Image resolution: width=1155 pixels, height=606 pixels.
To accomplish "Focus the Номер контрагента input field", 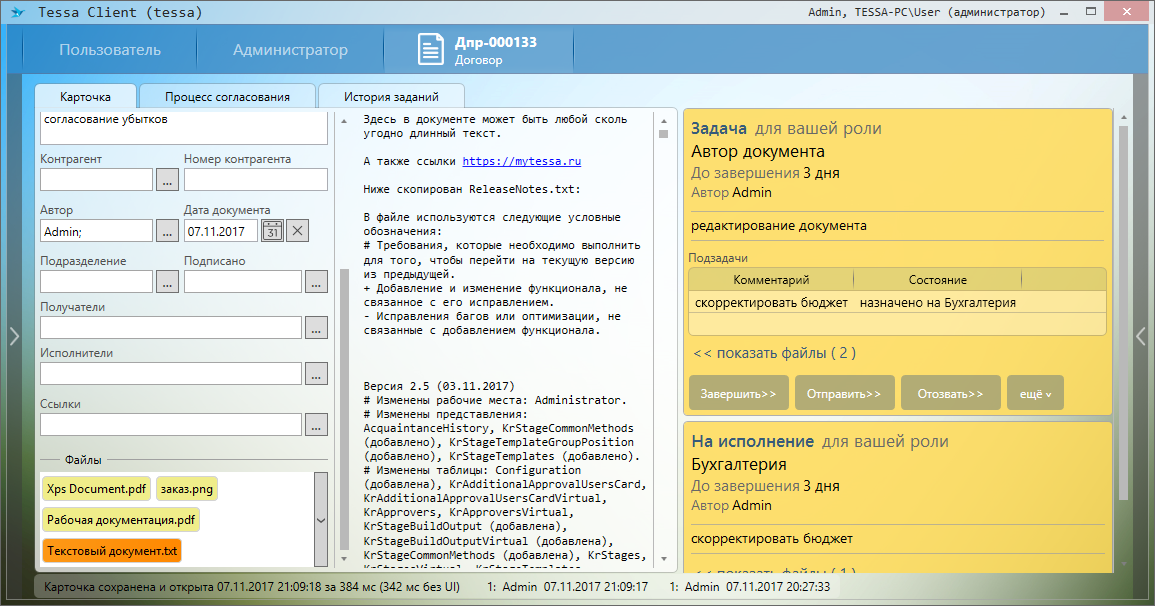I will point(256,180).
